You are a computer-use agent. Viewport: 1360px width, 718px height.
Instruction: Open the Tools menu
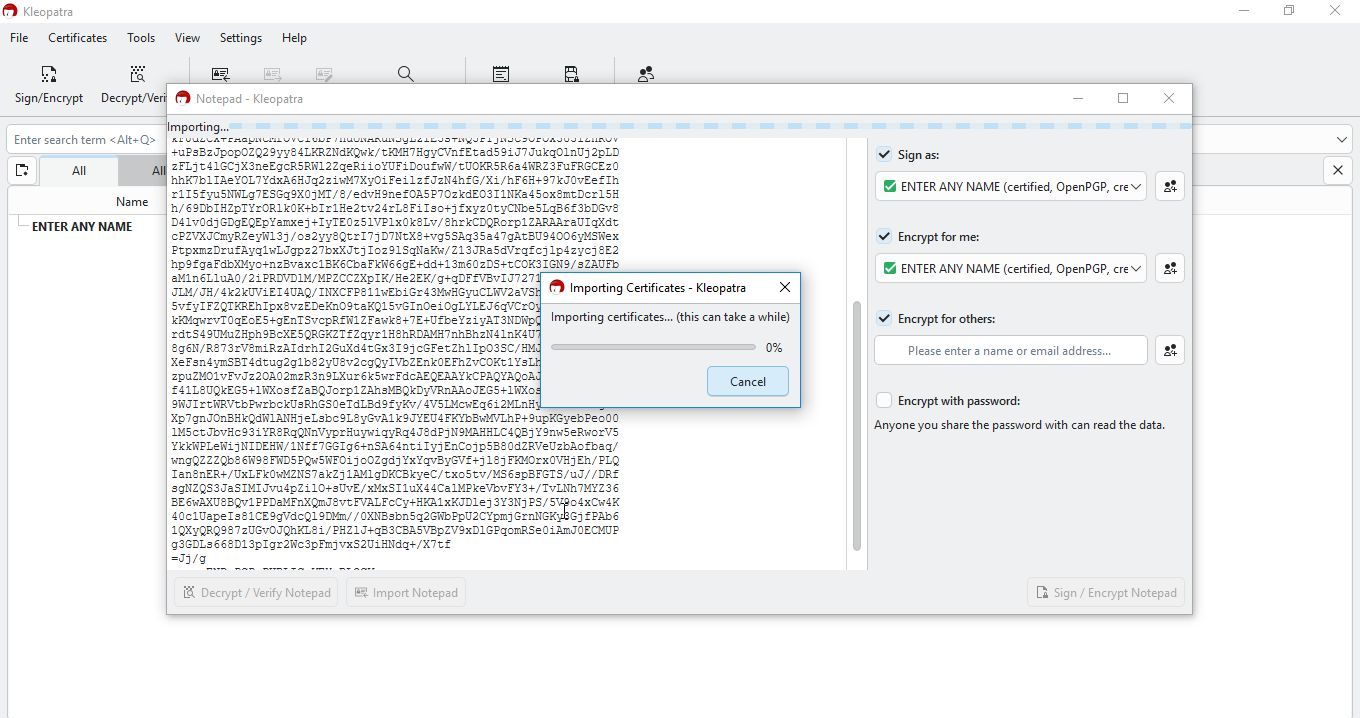point(141,38)
